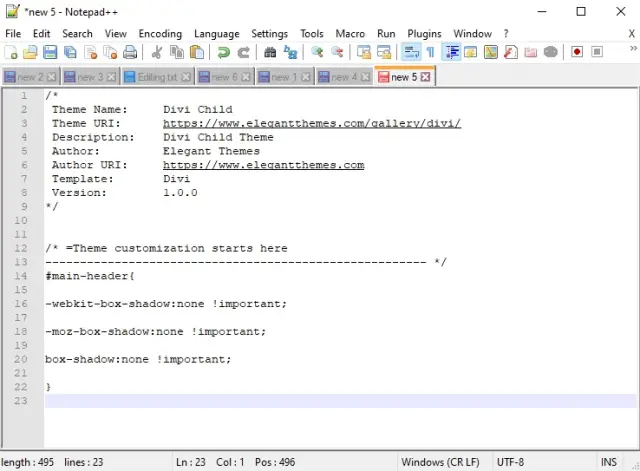
Task: Save the current file with Save icon
Action: [50, 52]
